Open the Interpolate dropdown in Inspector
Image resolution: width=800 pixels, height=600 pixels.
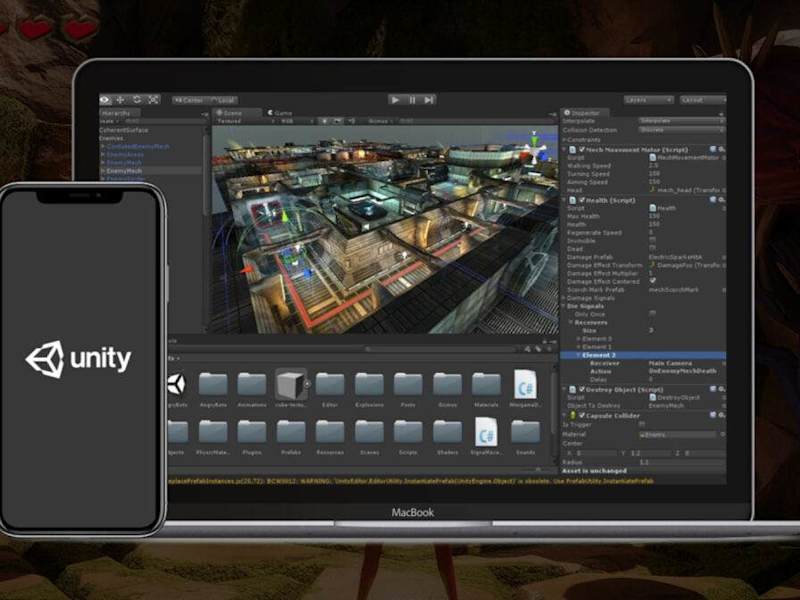pos(682,121)
